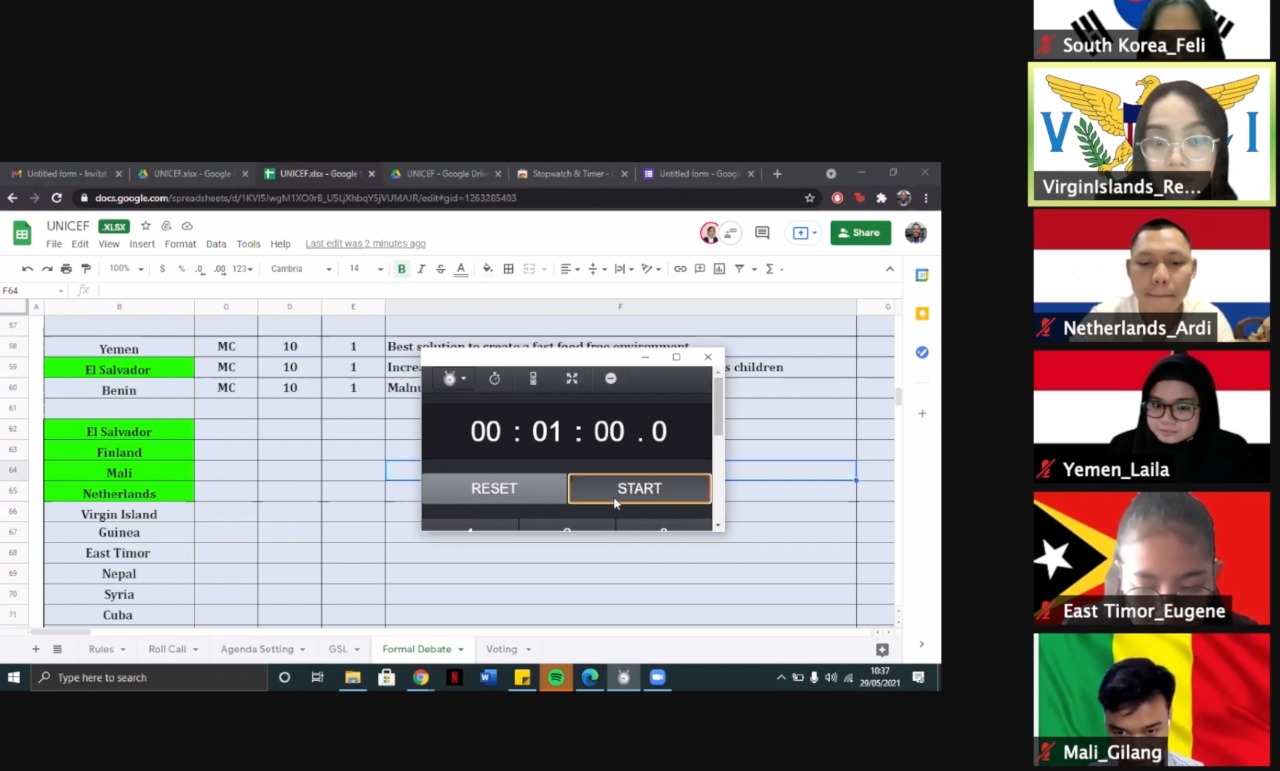Open comment history icon beside Share
This screenshot has width=1280, height=771.
[x=762, y=233]
